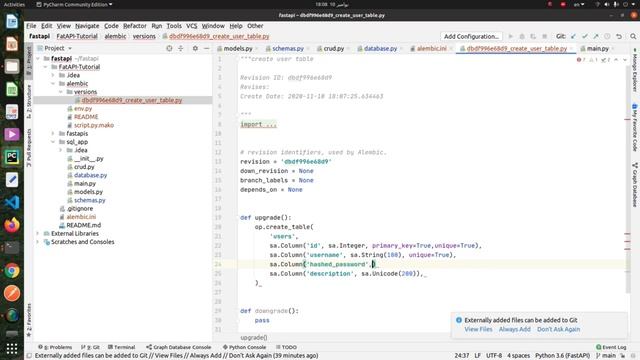Expand Scratches and Consoles node
640x360 pixels.
click(x=38, y=242)
